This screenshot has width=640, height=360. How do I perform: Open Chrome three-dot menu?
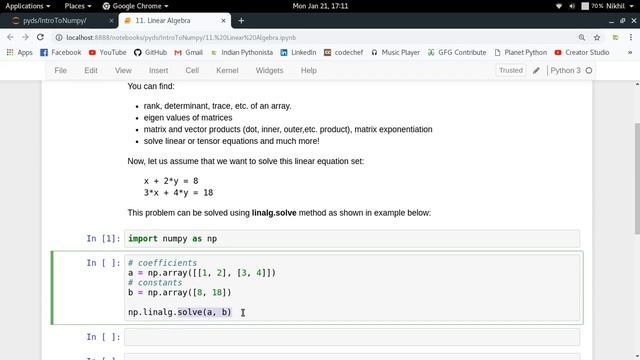631,38
